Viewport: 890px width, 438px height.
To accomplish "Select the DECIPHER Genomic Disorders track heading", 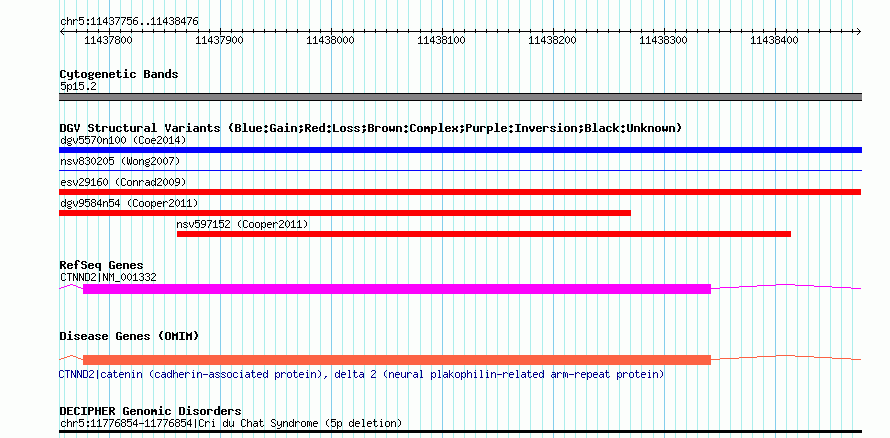I will 150,411.
